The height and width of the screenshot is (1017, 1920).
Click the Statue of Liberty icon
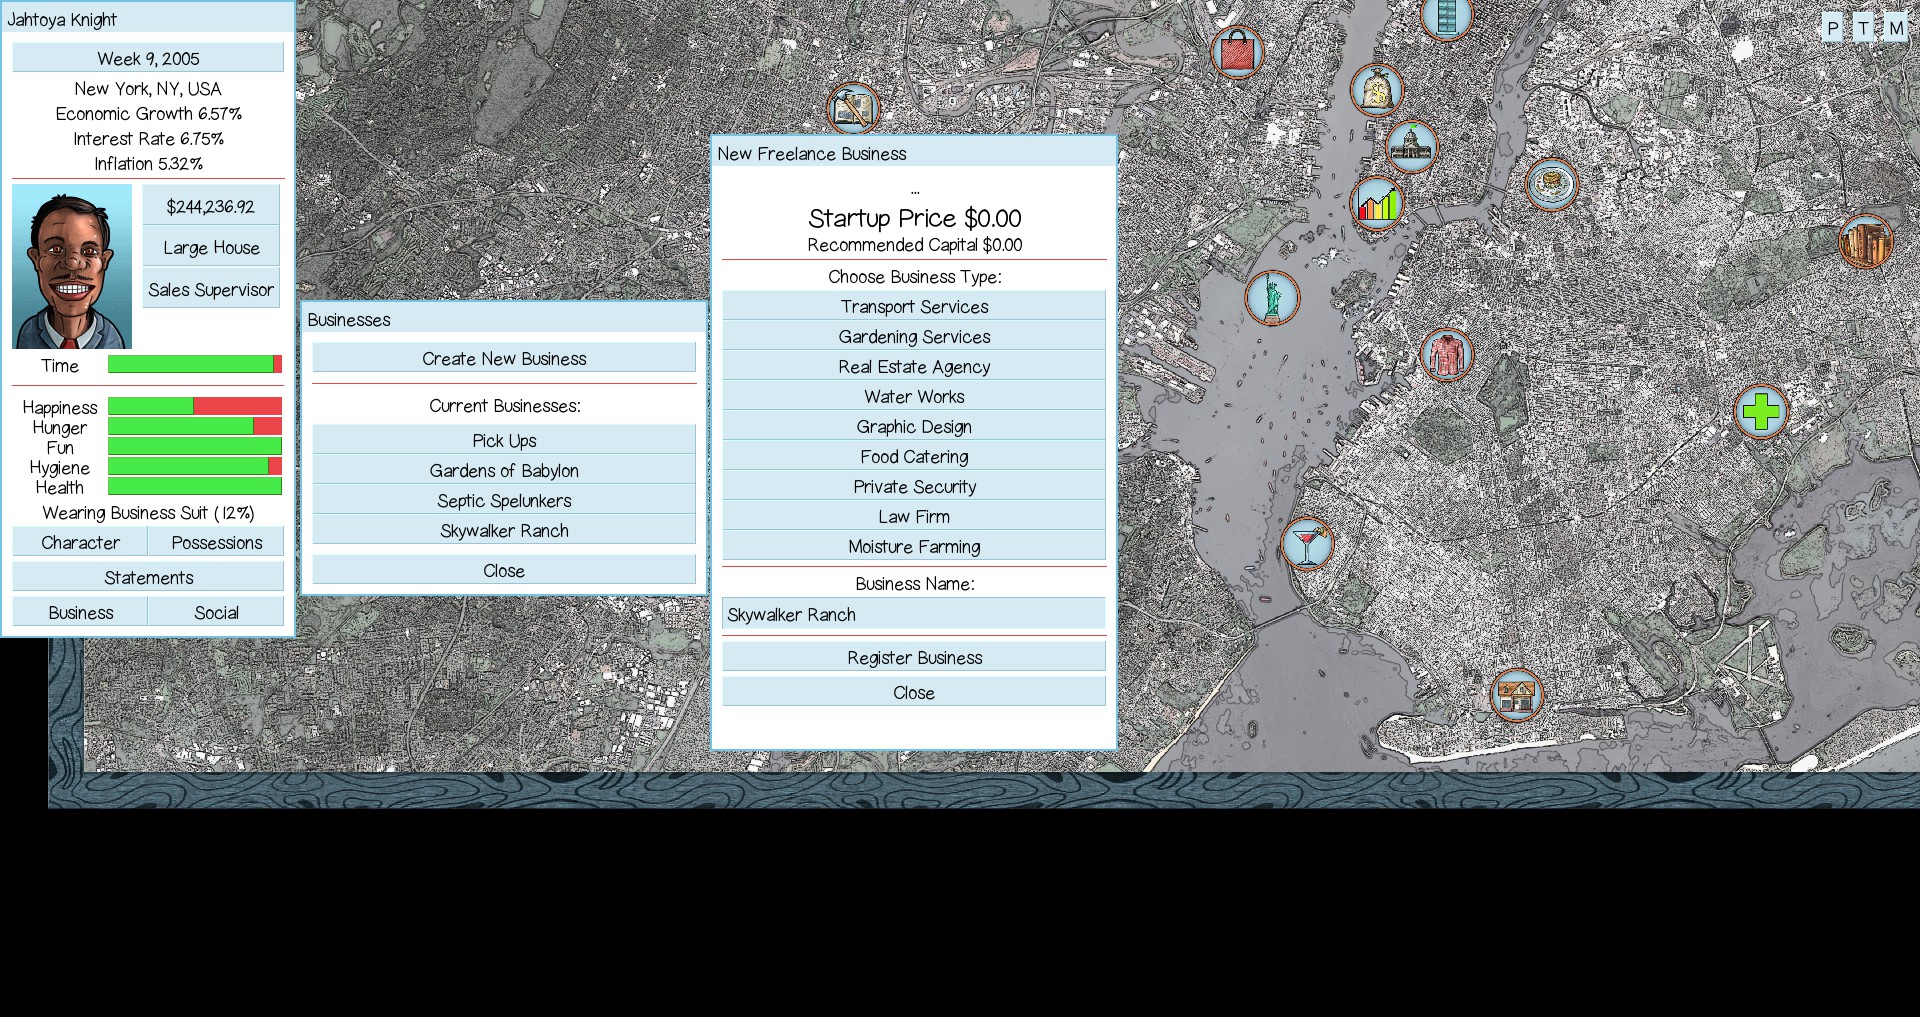(x=1272, y=297)
